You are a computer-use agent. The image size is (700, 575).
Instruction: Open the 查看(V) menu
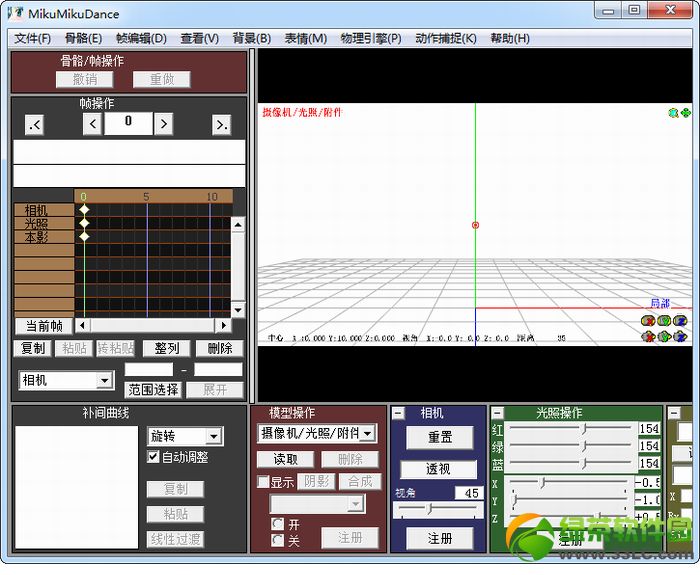point(200,38)
